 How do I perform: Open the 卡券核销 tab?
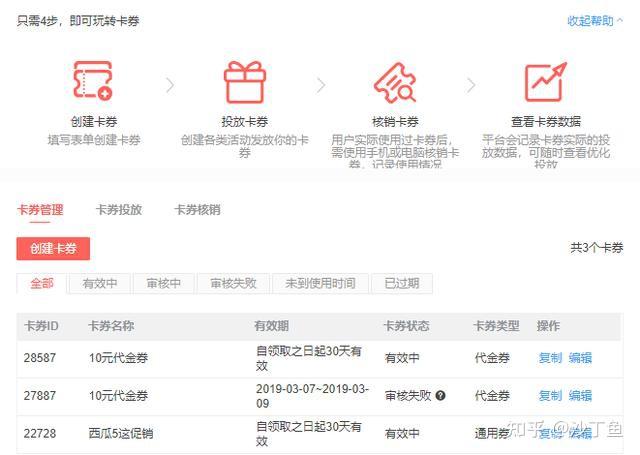198,210
